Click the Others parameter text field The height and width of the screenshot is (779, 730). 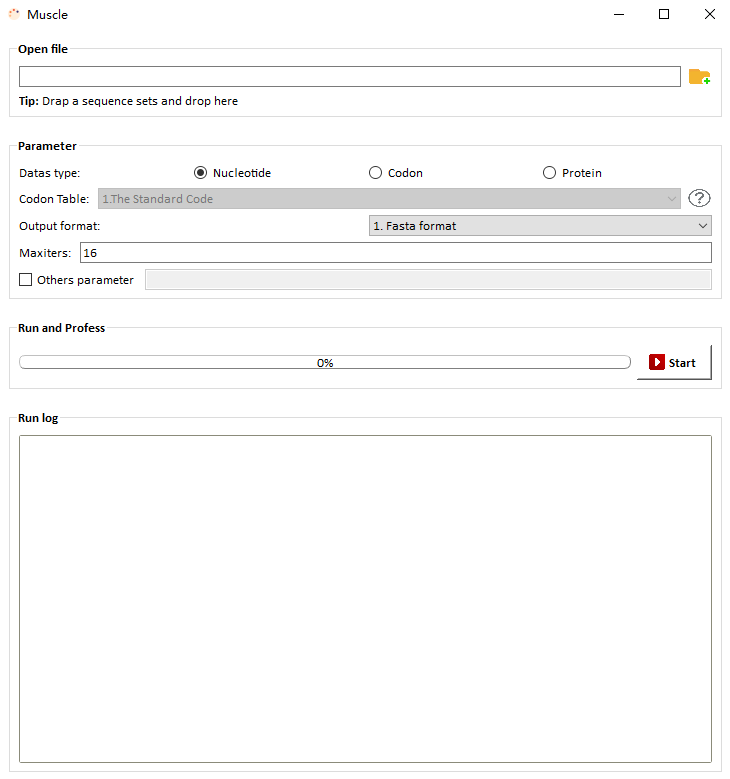(x=428, y=280)
